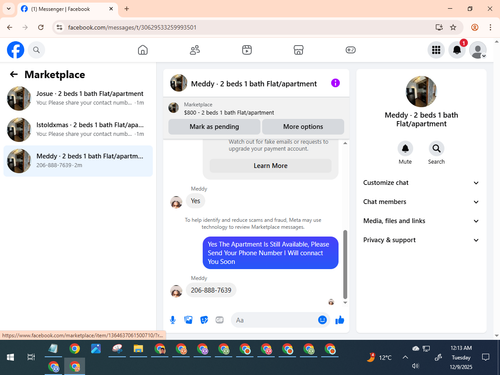Expand the Customize chat section
This screenshot has width=500, height=375.
point(421,183)
